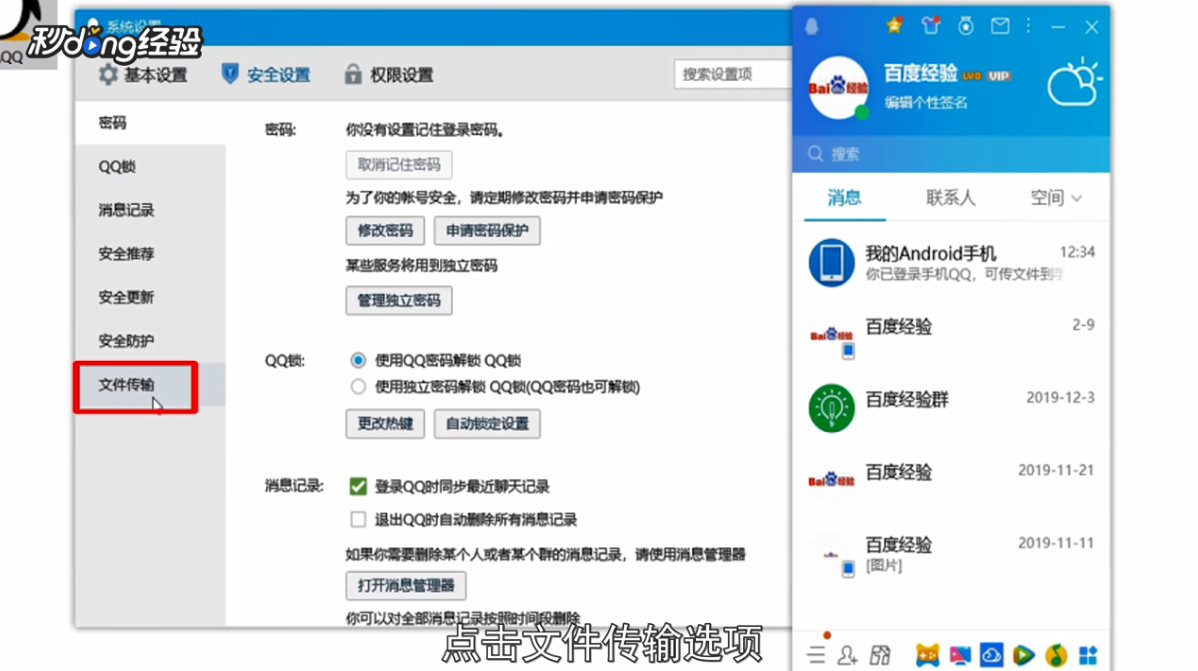Image resolution: width=1198 pixels, height=671 pixels.
Task: Click the search magnifier icon in QQ panel
Action: [x=815, y=154]
